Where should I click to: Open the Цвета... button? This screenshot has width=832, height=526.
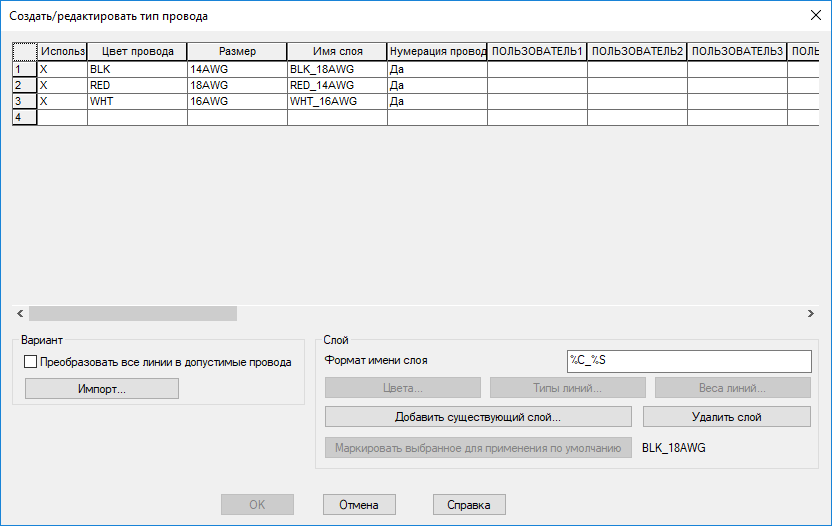coord(403,387)
